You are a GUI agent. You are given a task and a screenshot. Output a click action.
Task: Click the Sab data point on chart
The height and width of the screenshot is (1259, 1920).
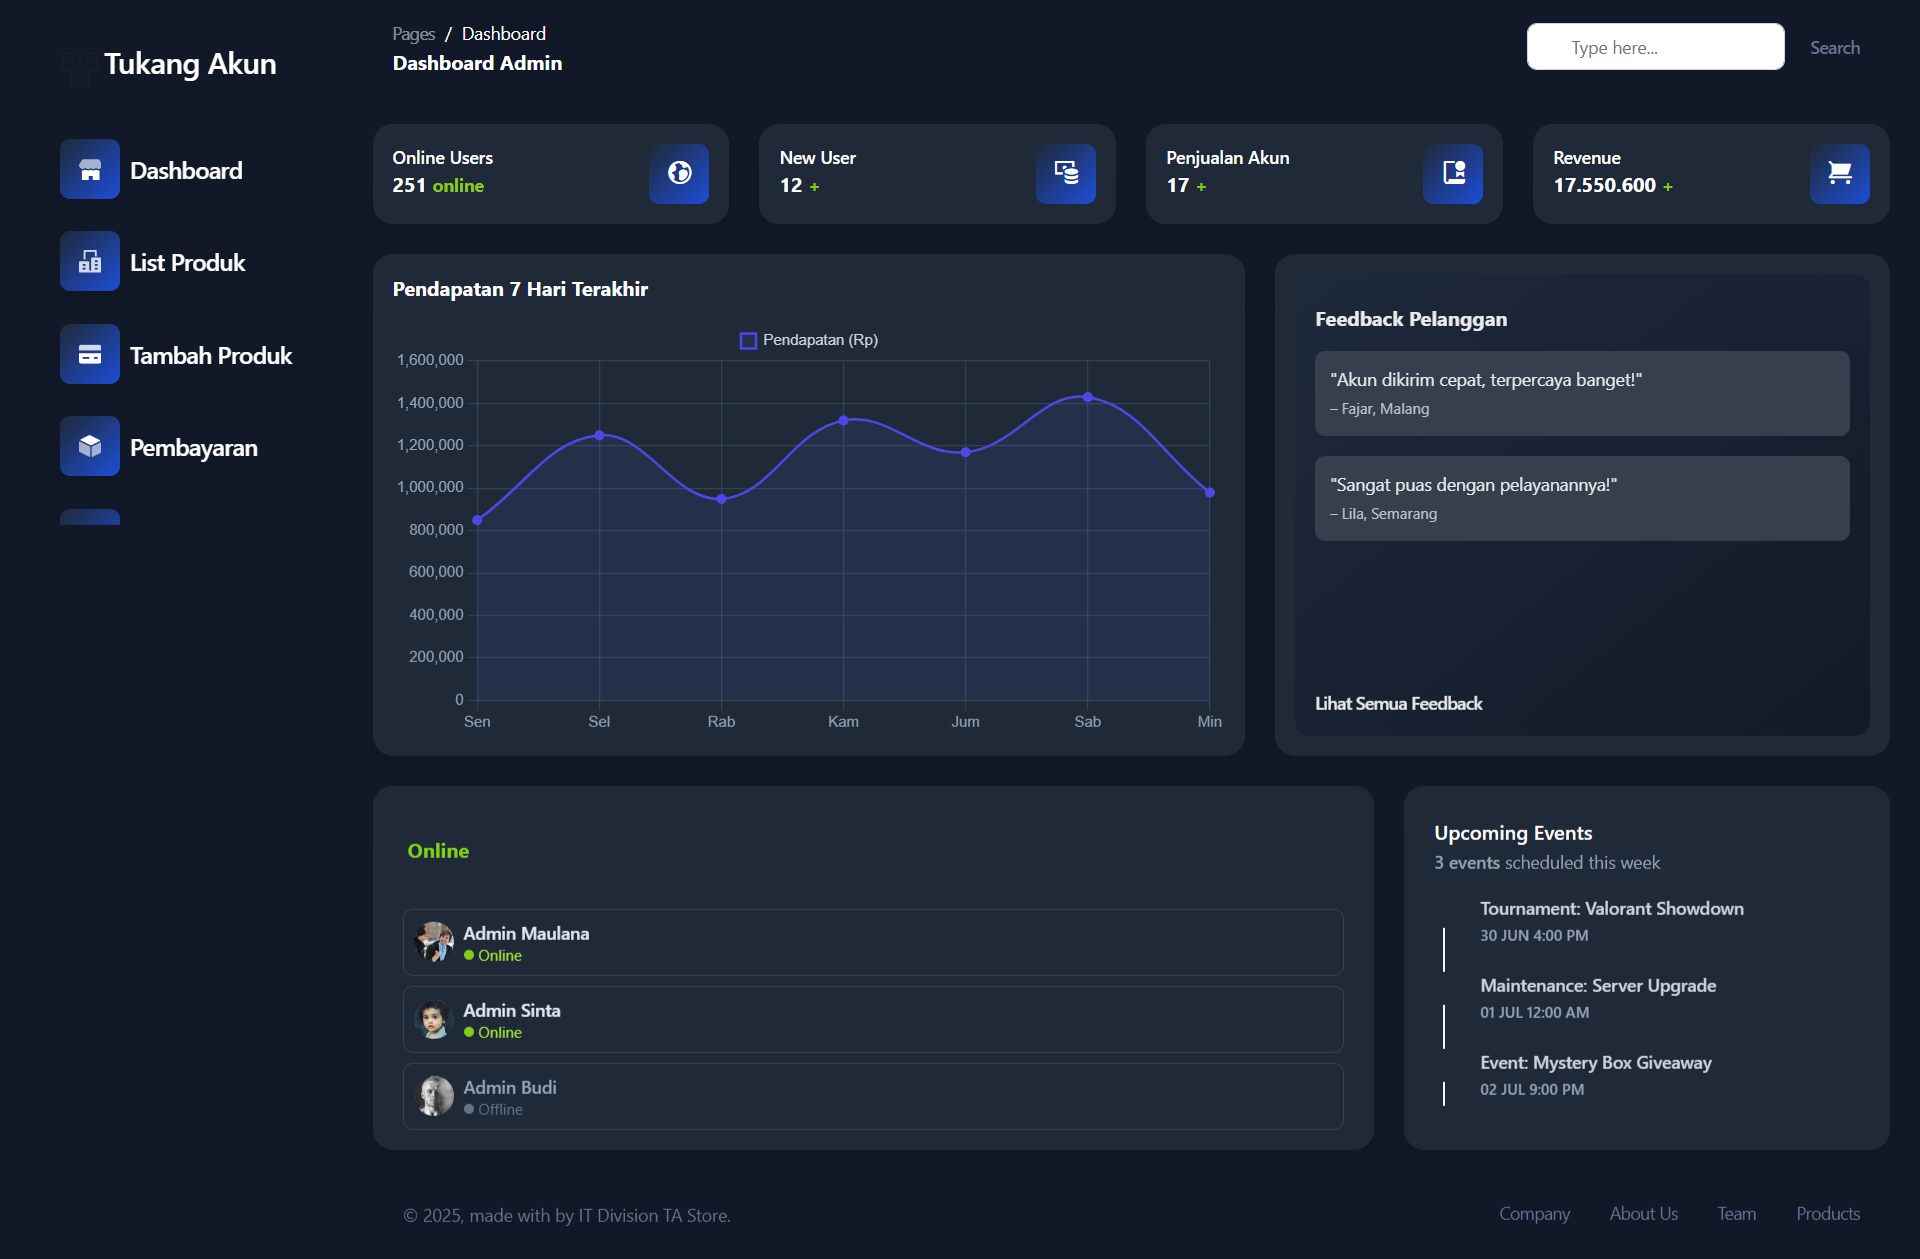coord(1088,397)
